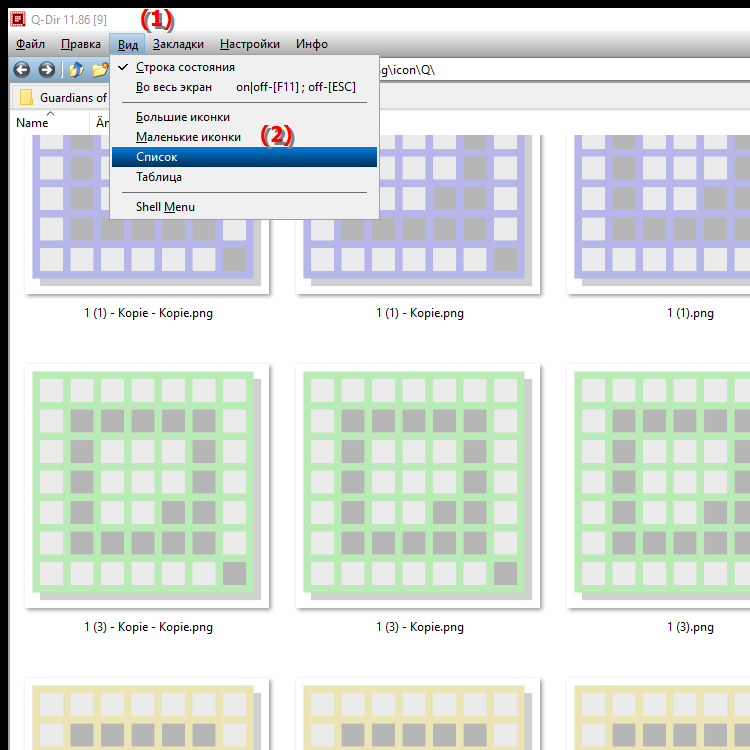Click the new folder icon in toolbar
The image size is (750, 750).
100,70
